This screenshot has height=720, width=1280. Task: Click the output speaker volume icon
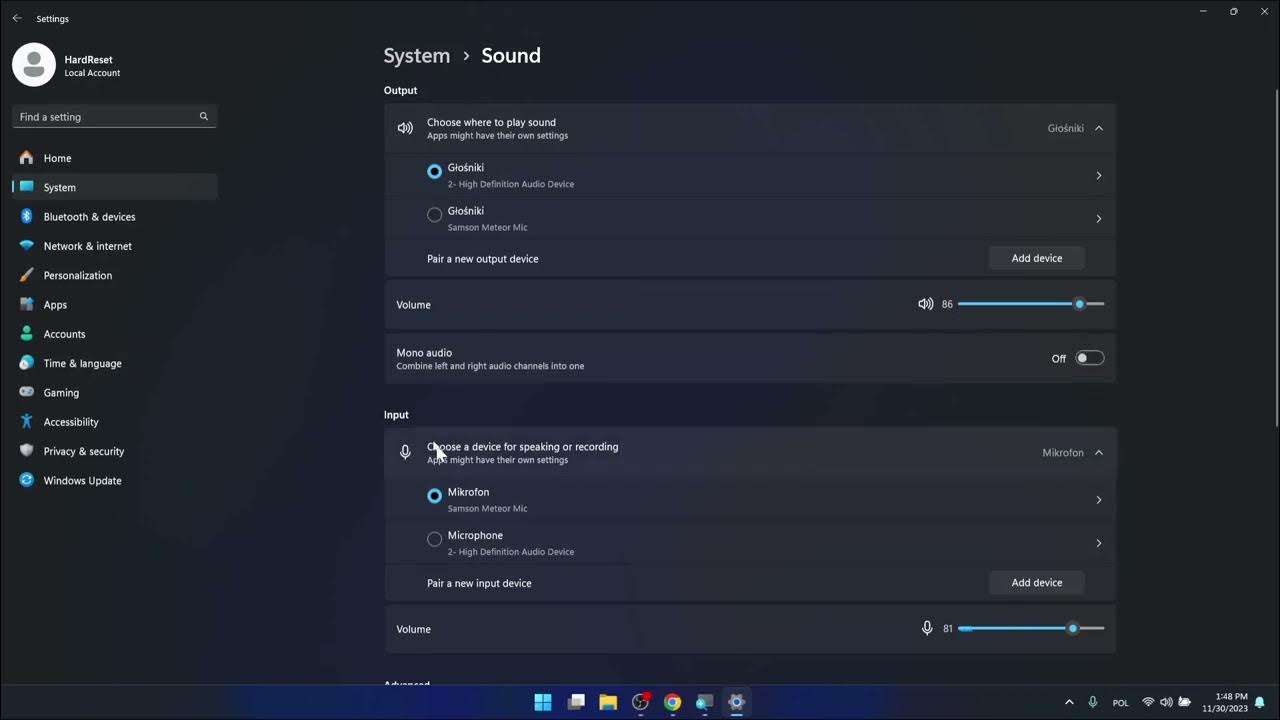925,304
